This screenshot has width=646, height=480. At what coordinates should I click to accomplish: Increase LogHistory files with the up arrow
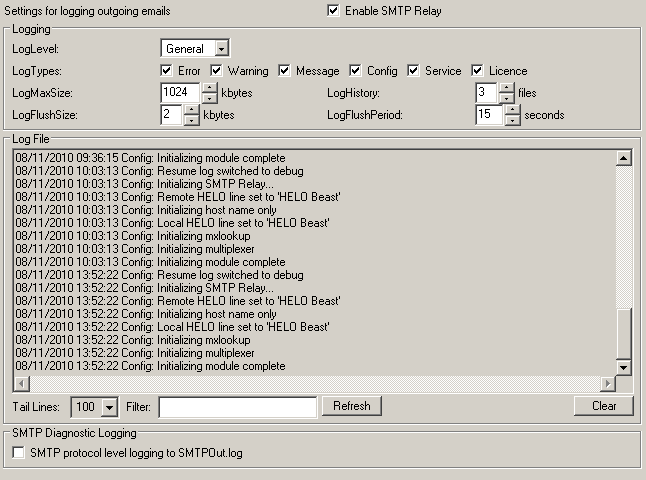click(x=507, y=87)
